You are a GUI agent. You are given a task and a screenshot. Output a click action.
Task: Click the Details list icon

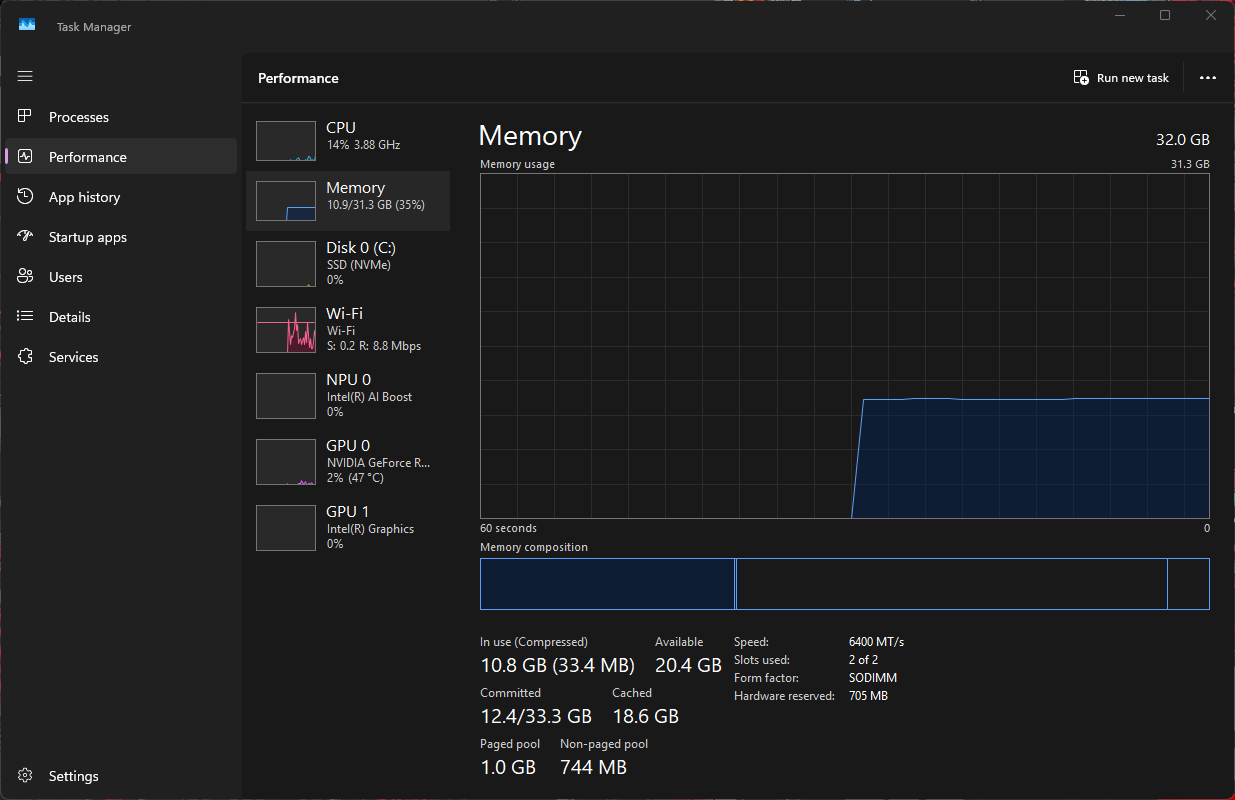coord(26,317)
